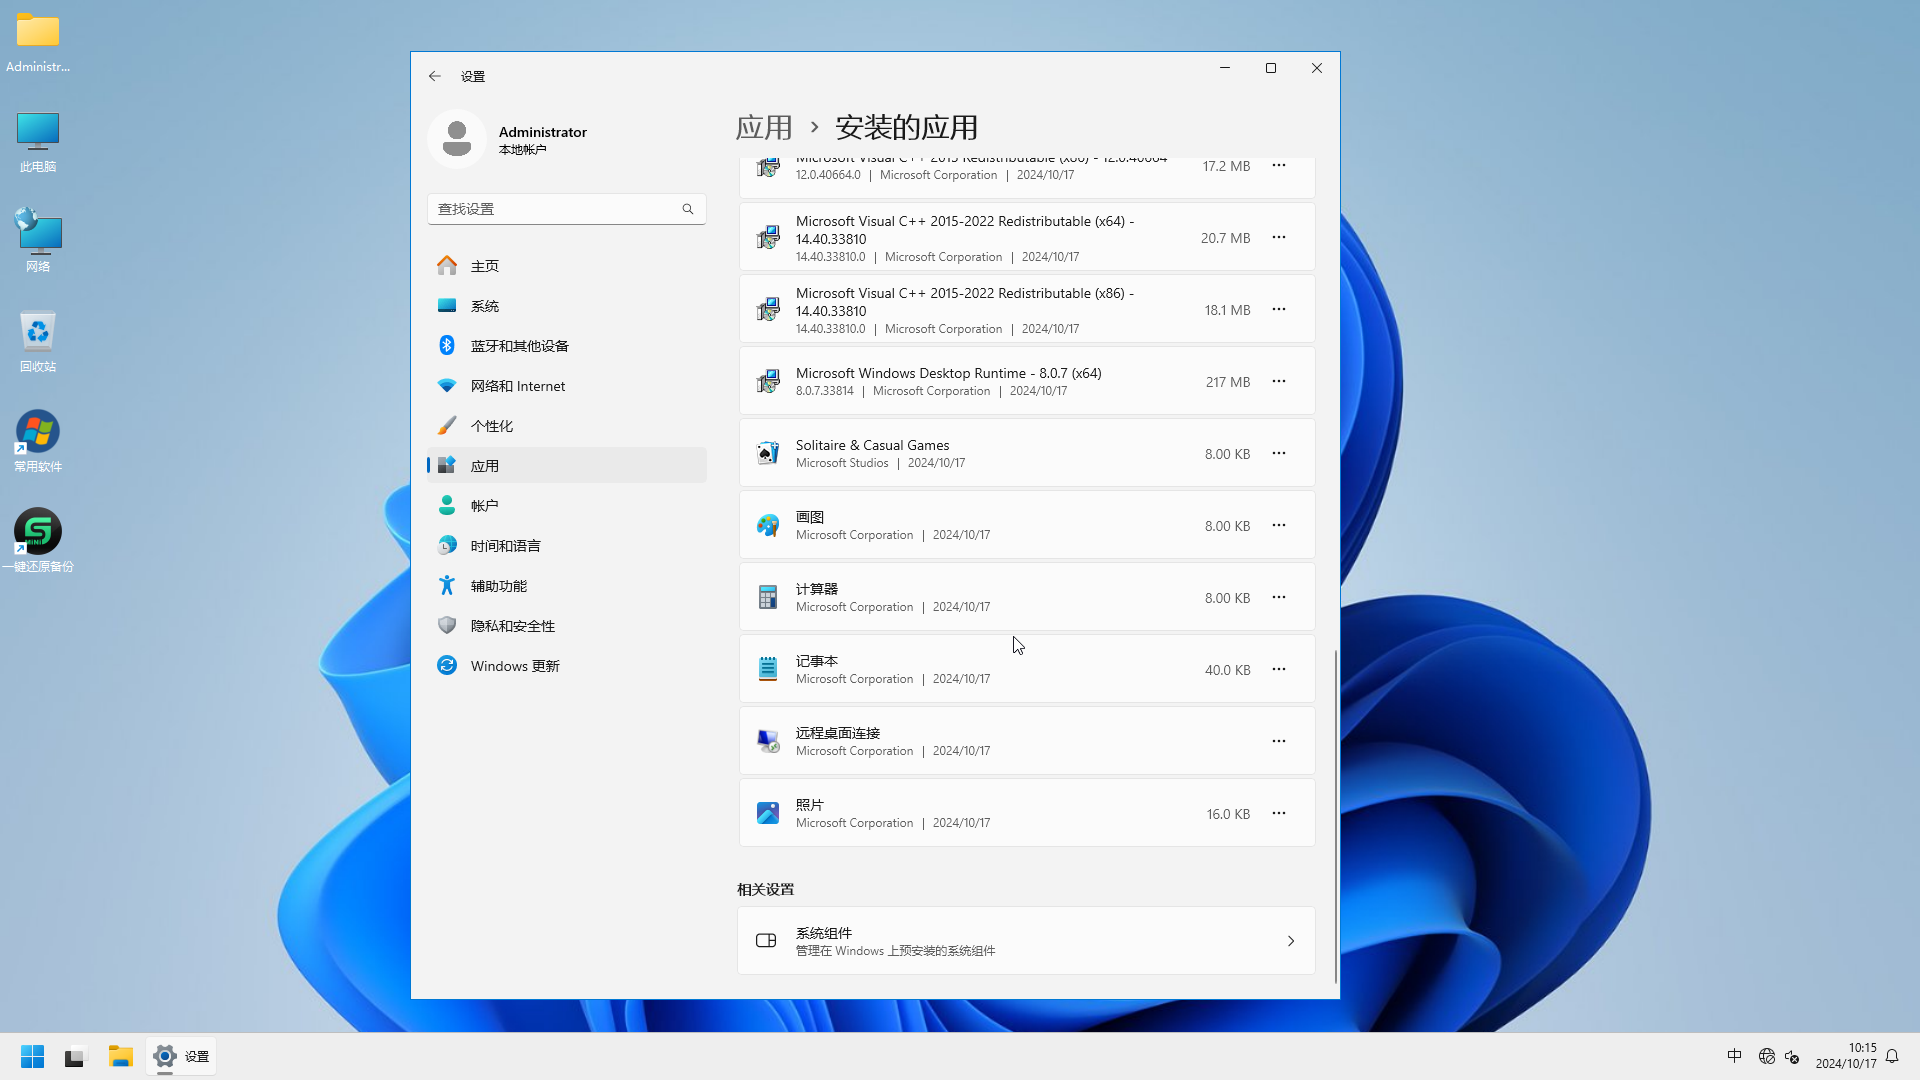This screenshot has height=1080, width=1920.
Task: Open File Explorer from the taskbar
Action: pyautogui.click(x=121, y=1056)
